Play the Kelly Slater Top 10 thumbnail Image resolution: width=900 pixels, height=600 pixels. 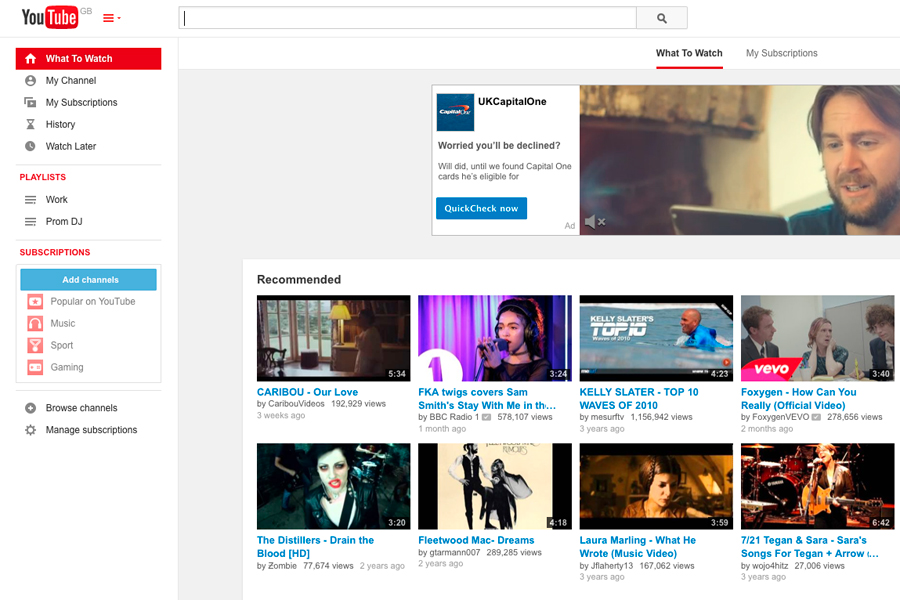tap(656, 338)
